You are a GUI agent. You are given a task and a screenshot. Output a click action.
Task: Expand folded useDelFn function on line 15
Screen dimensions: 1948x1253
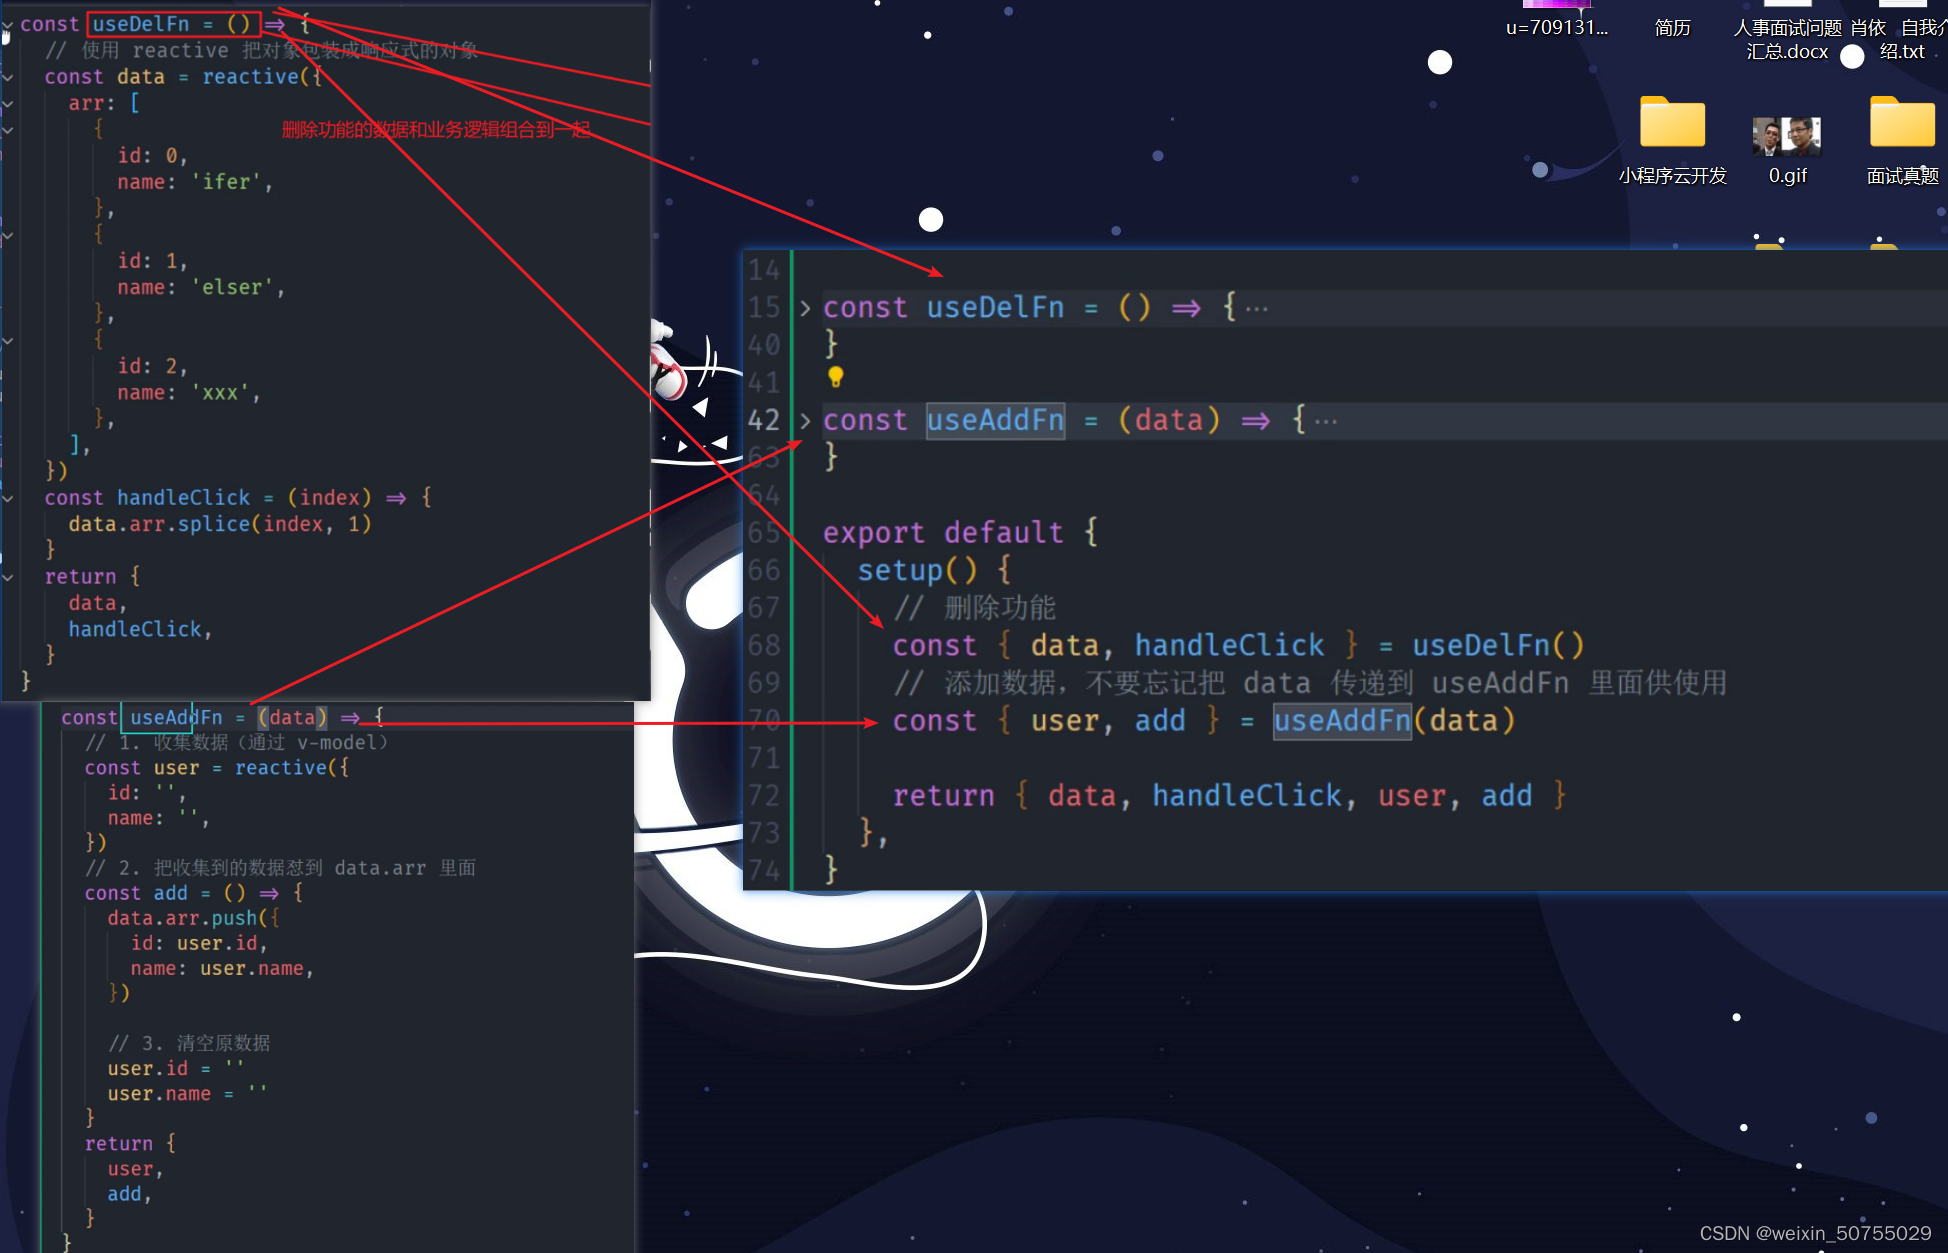click(x=805, y=308)
